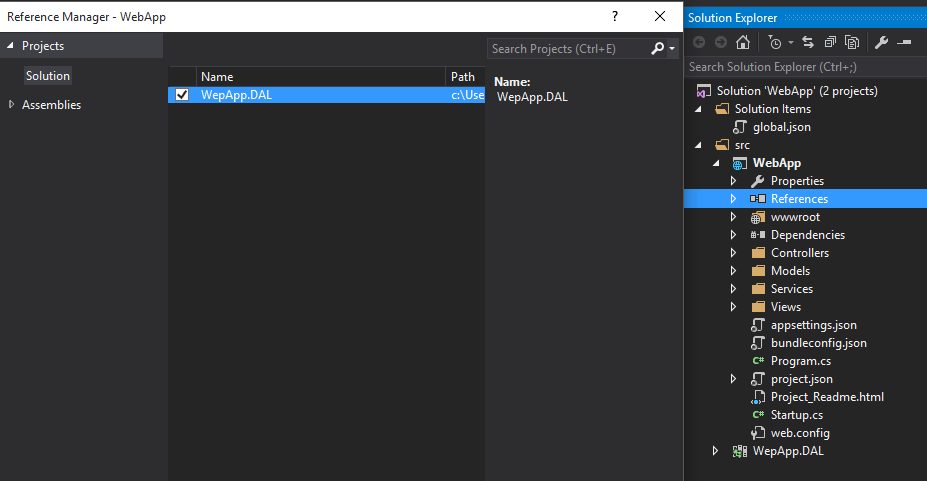Click the Show All Files icon
Screen dimensions: 927x481
click(852, 42)
